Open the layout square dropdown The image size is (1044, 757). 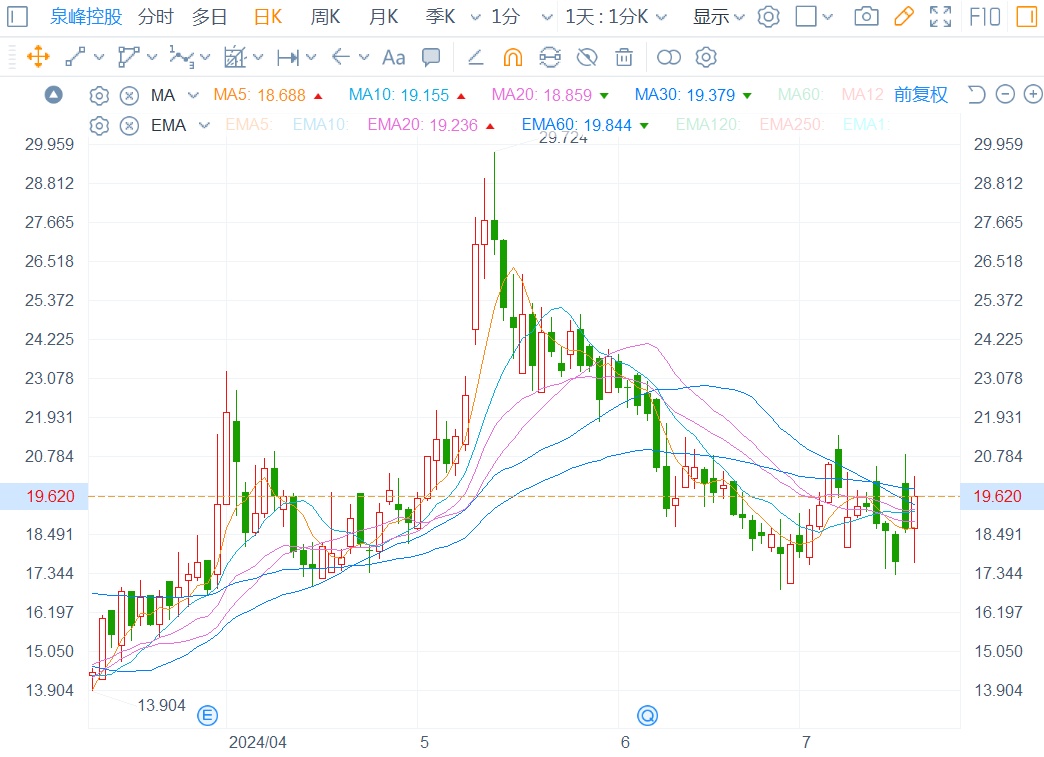click(814, 17)
